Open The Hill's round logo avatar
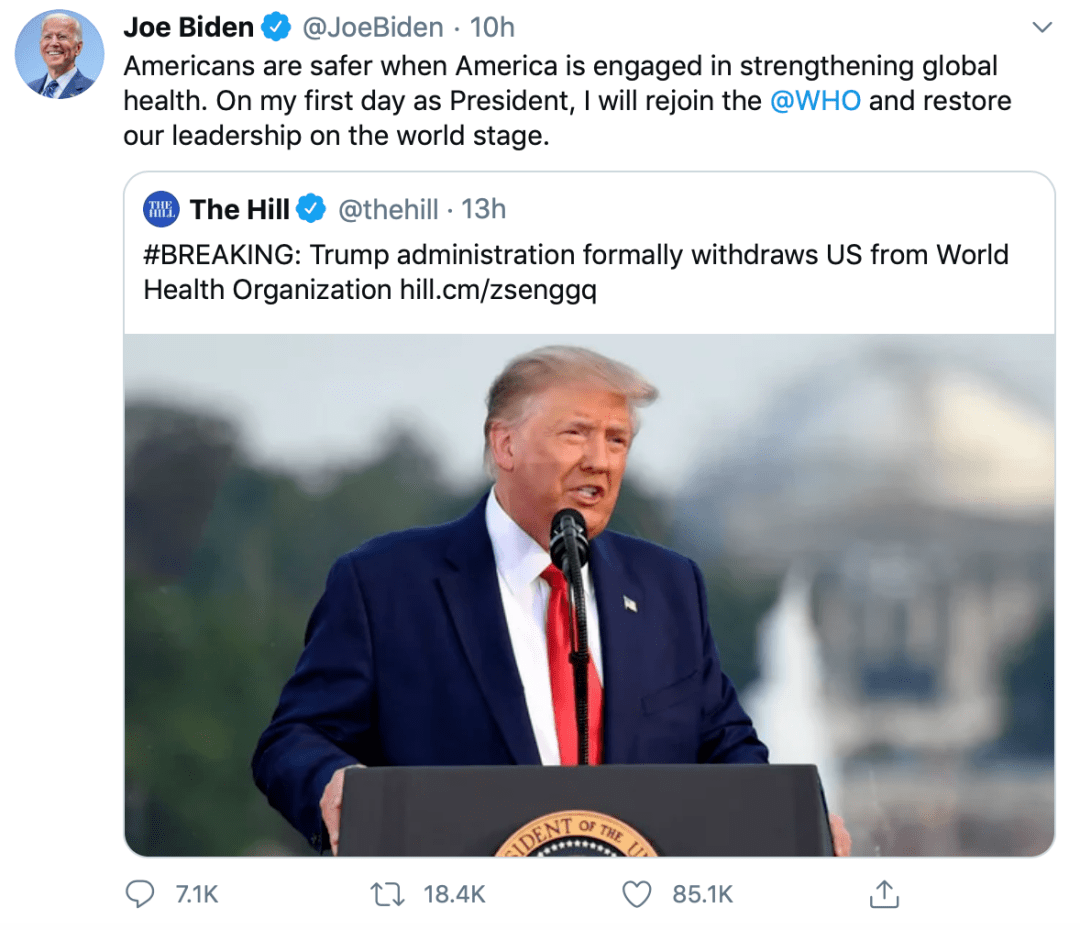The height and width of the screenshot is (930, 1080). click(x=161, y=209)
